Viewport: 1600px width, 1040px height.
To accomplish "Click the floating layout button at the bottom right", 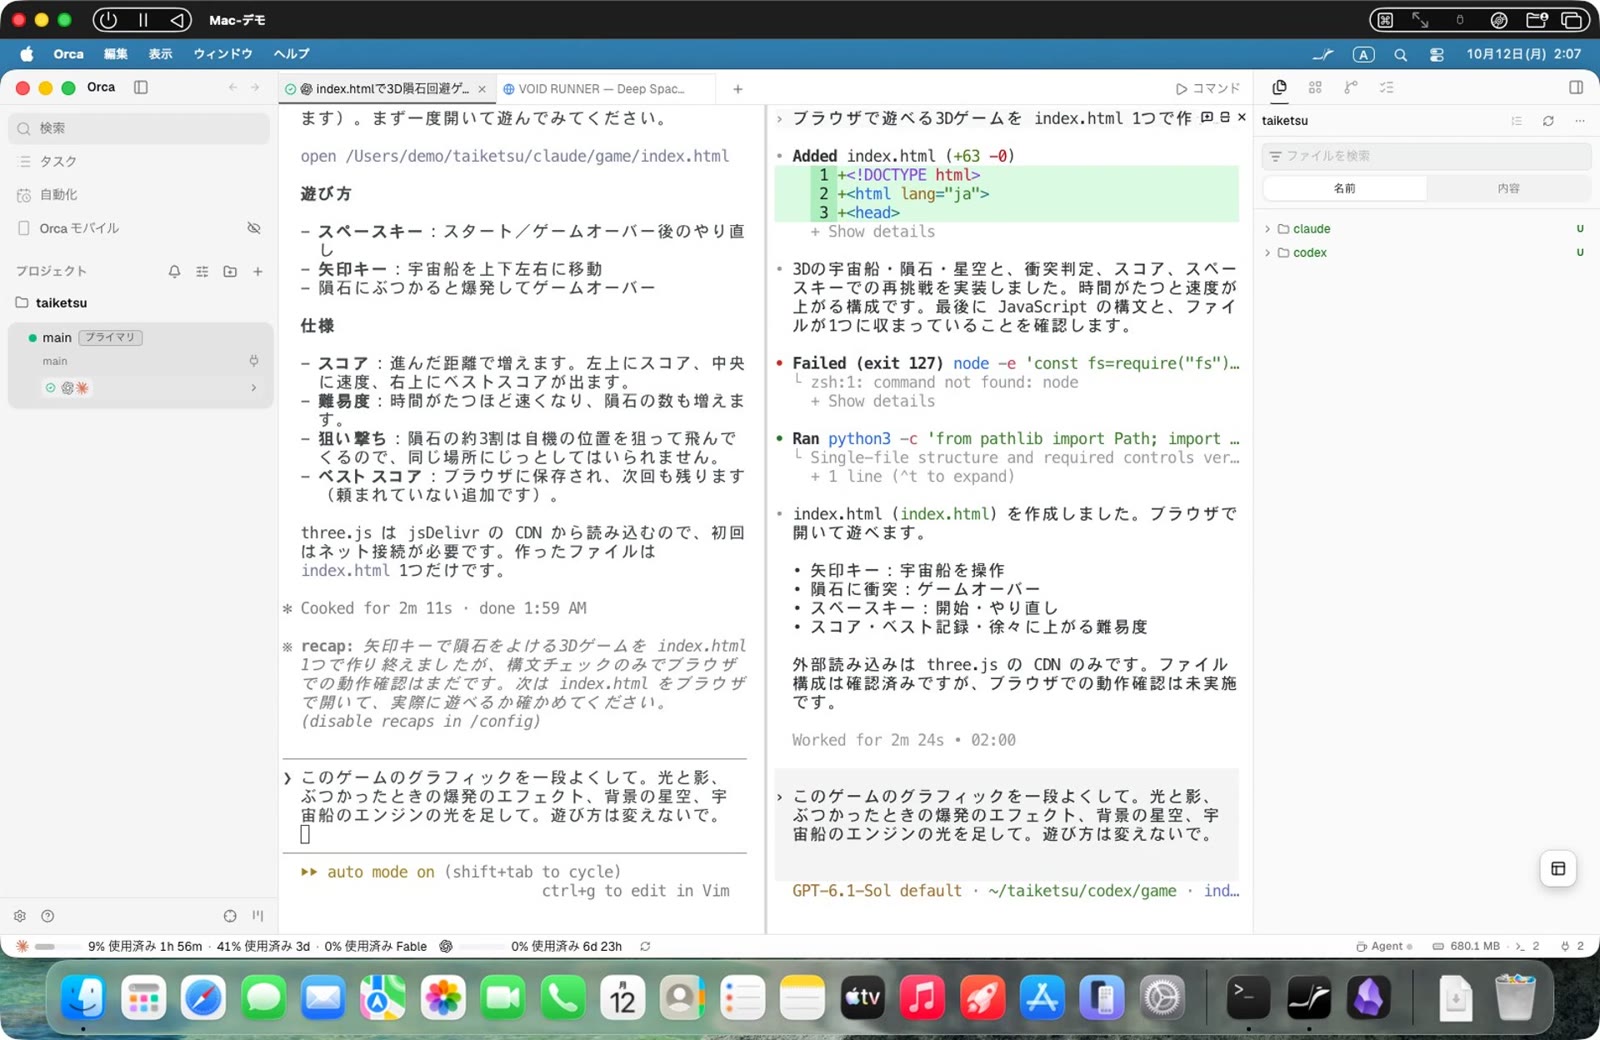I will click(1558, 869).
